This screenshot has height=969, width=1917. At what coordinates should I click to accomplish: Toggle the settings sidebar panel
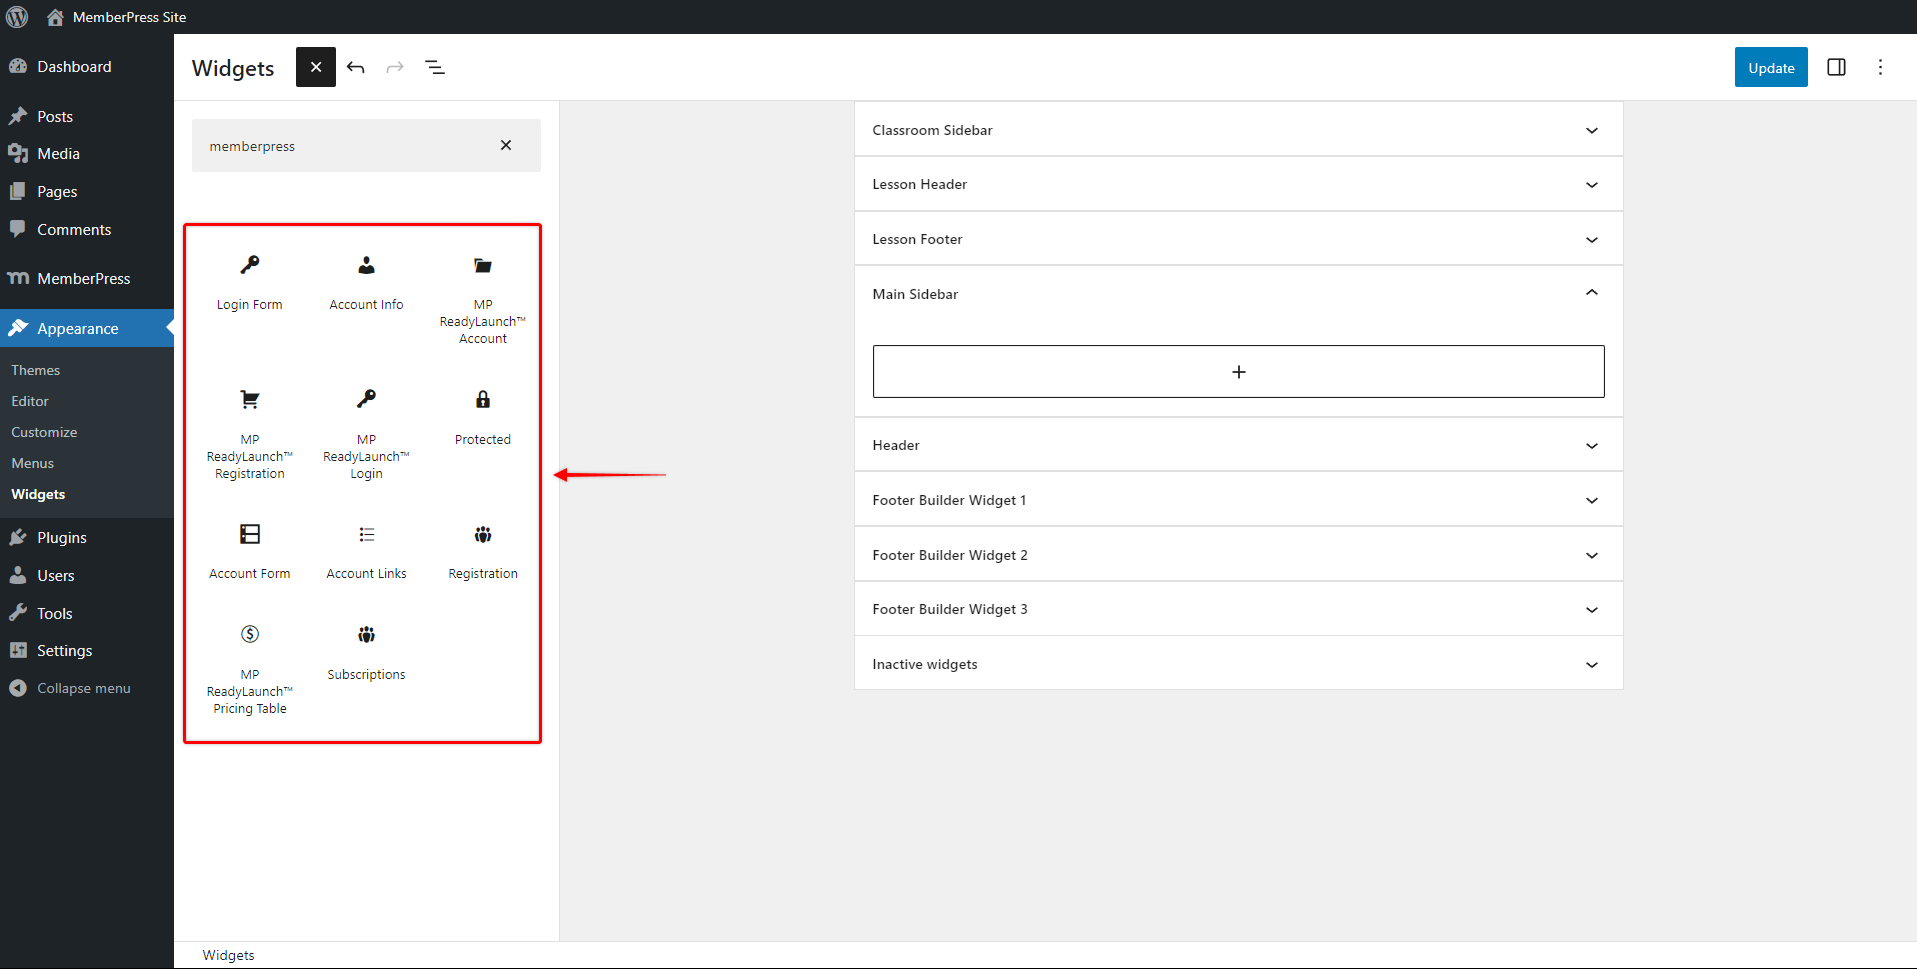click(1836, 67)
